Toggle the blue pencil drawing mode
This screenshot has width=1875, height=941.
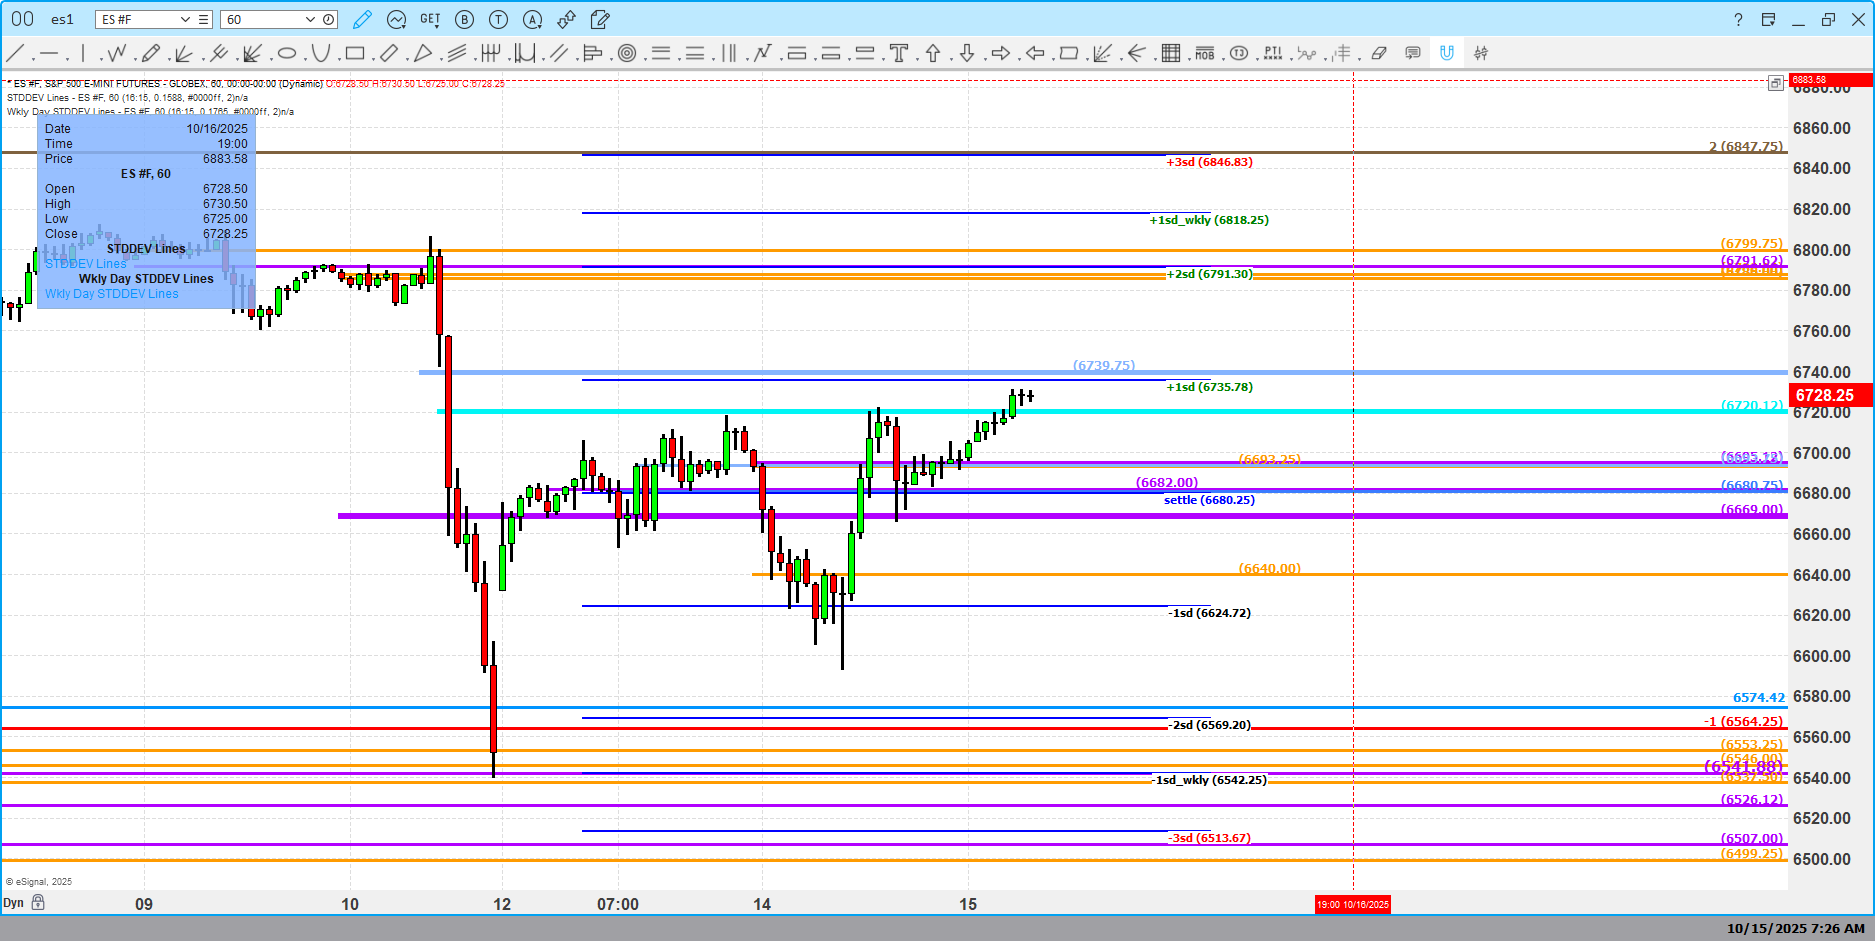pos(362,20)
